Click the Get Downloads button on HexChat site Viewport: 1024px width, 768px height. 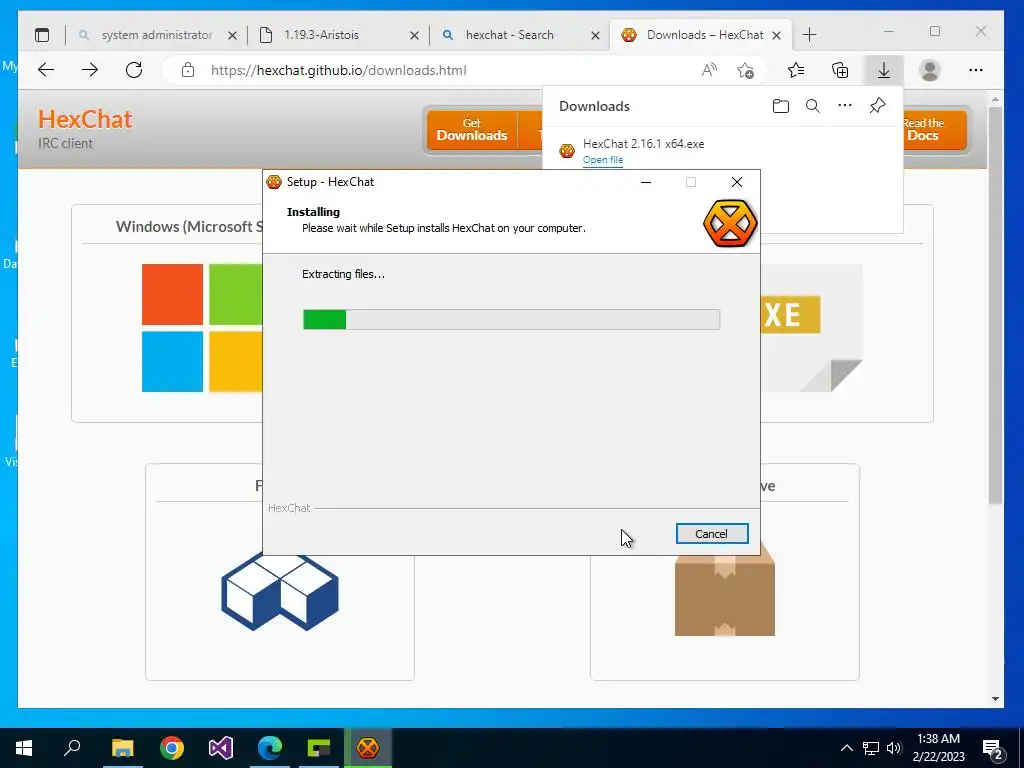(472, 129)
